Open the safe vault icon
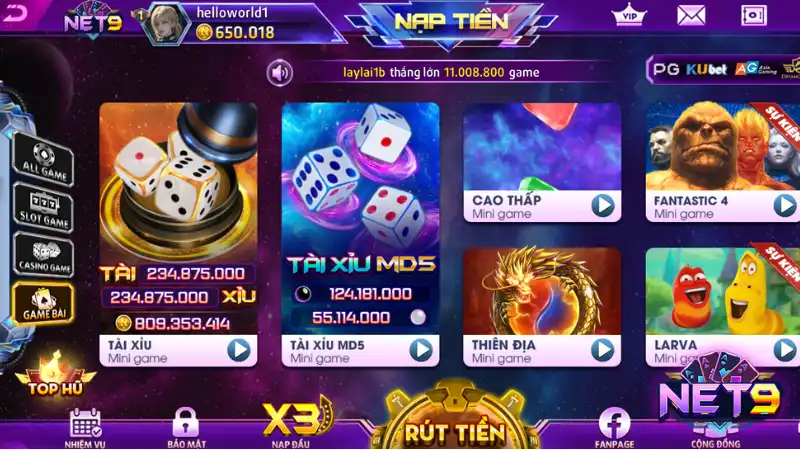Screen dimensions: 800x450 (x=754, y=15)
